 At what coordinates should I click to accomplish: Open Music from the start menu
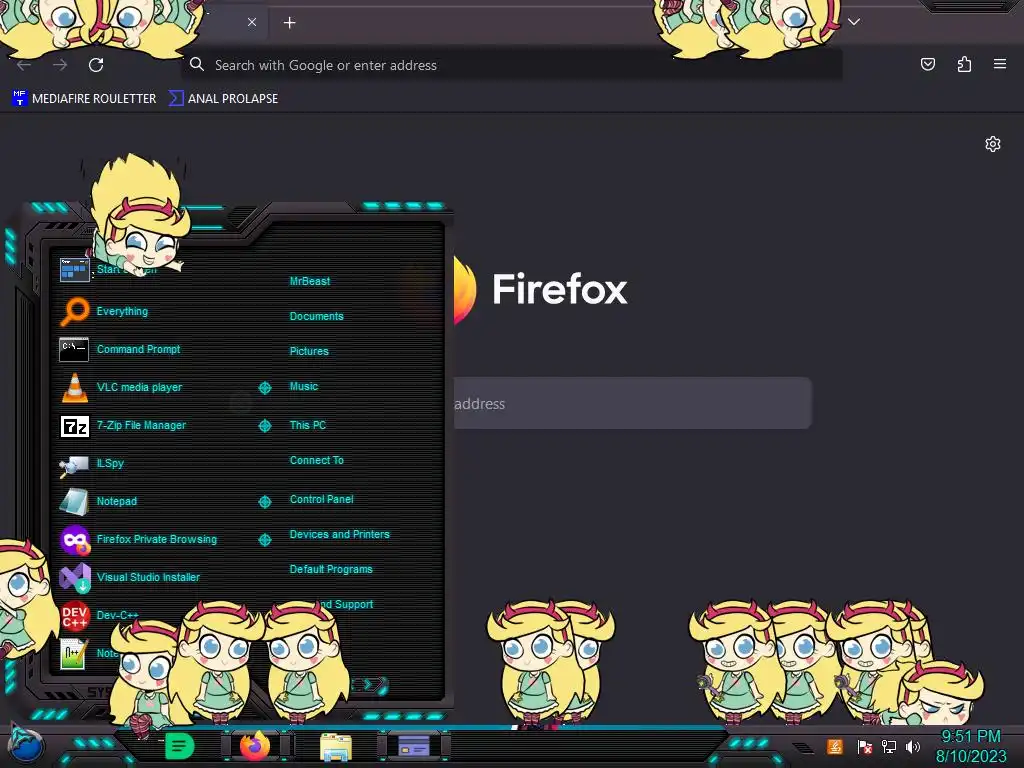pos(304,387)
